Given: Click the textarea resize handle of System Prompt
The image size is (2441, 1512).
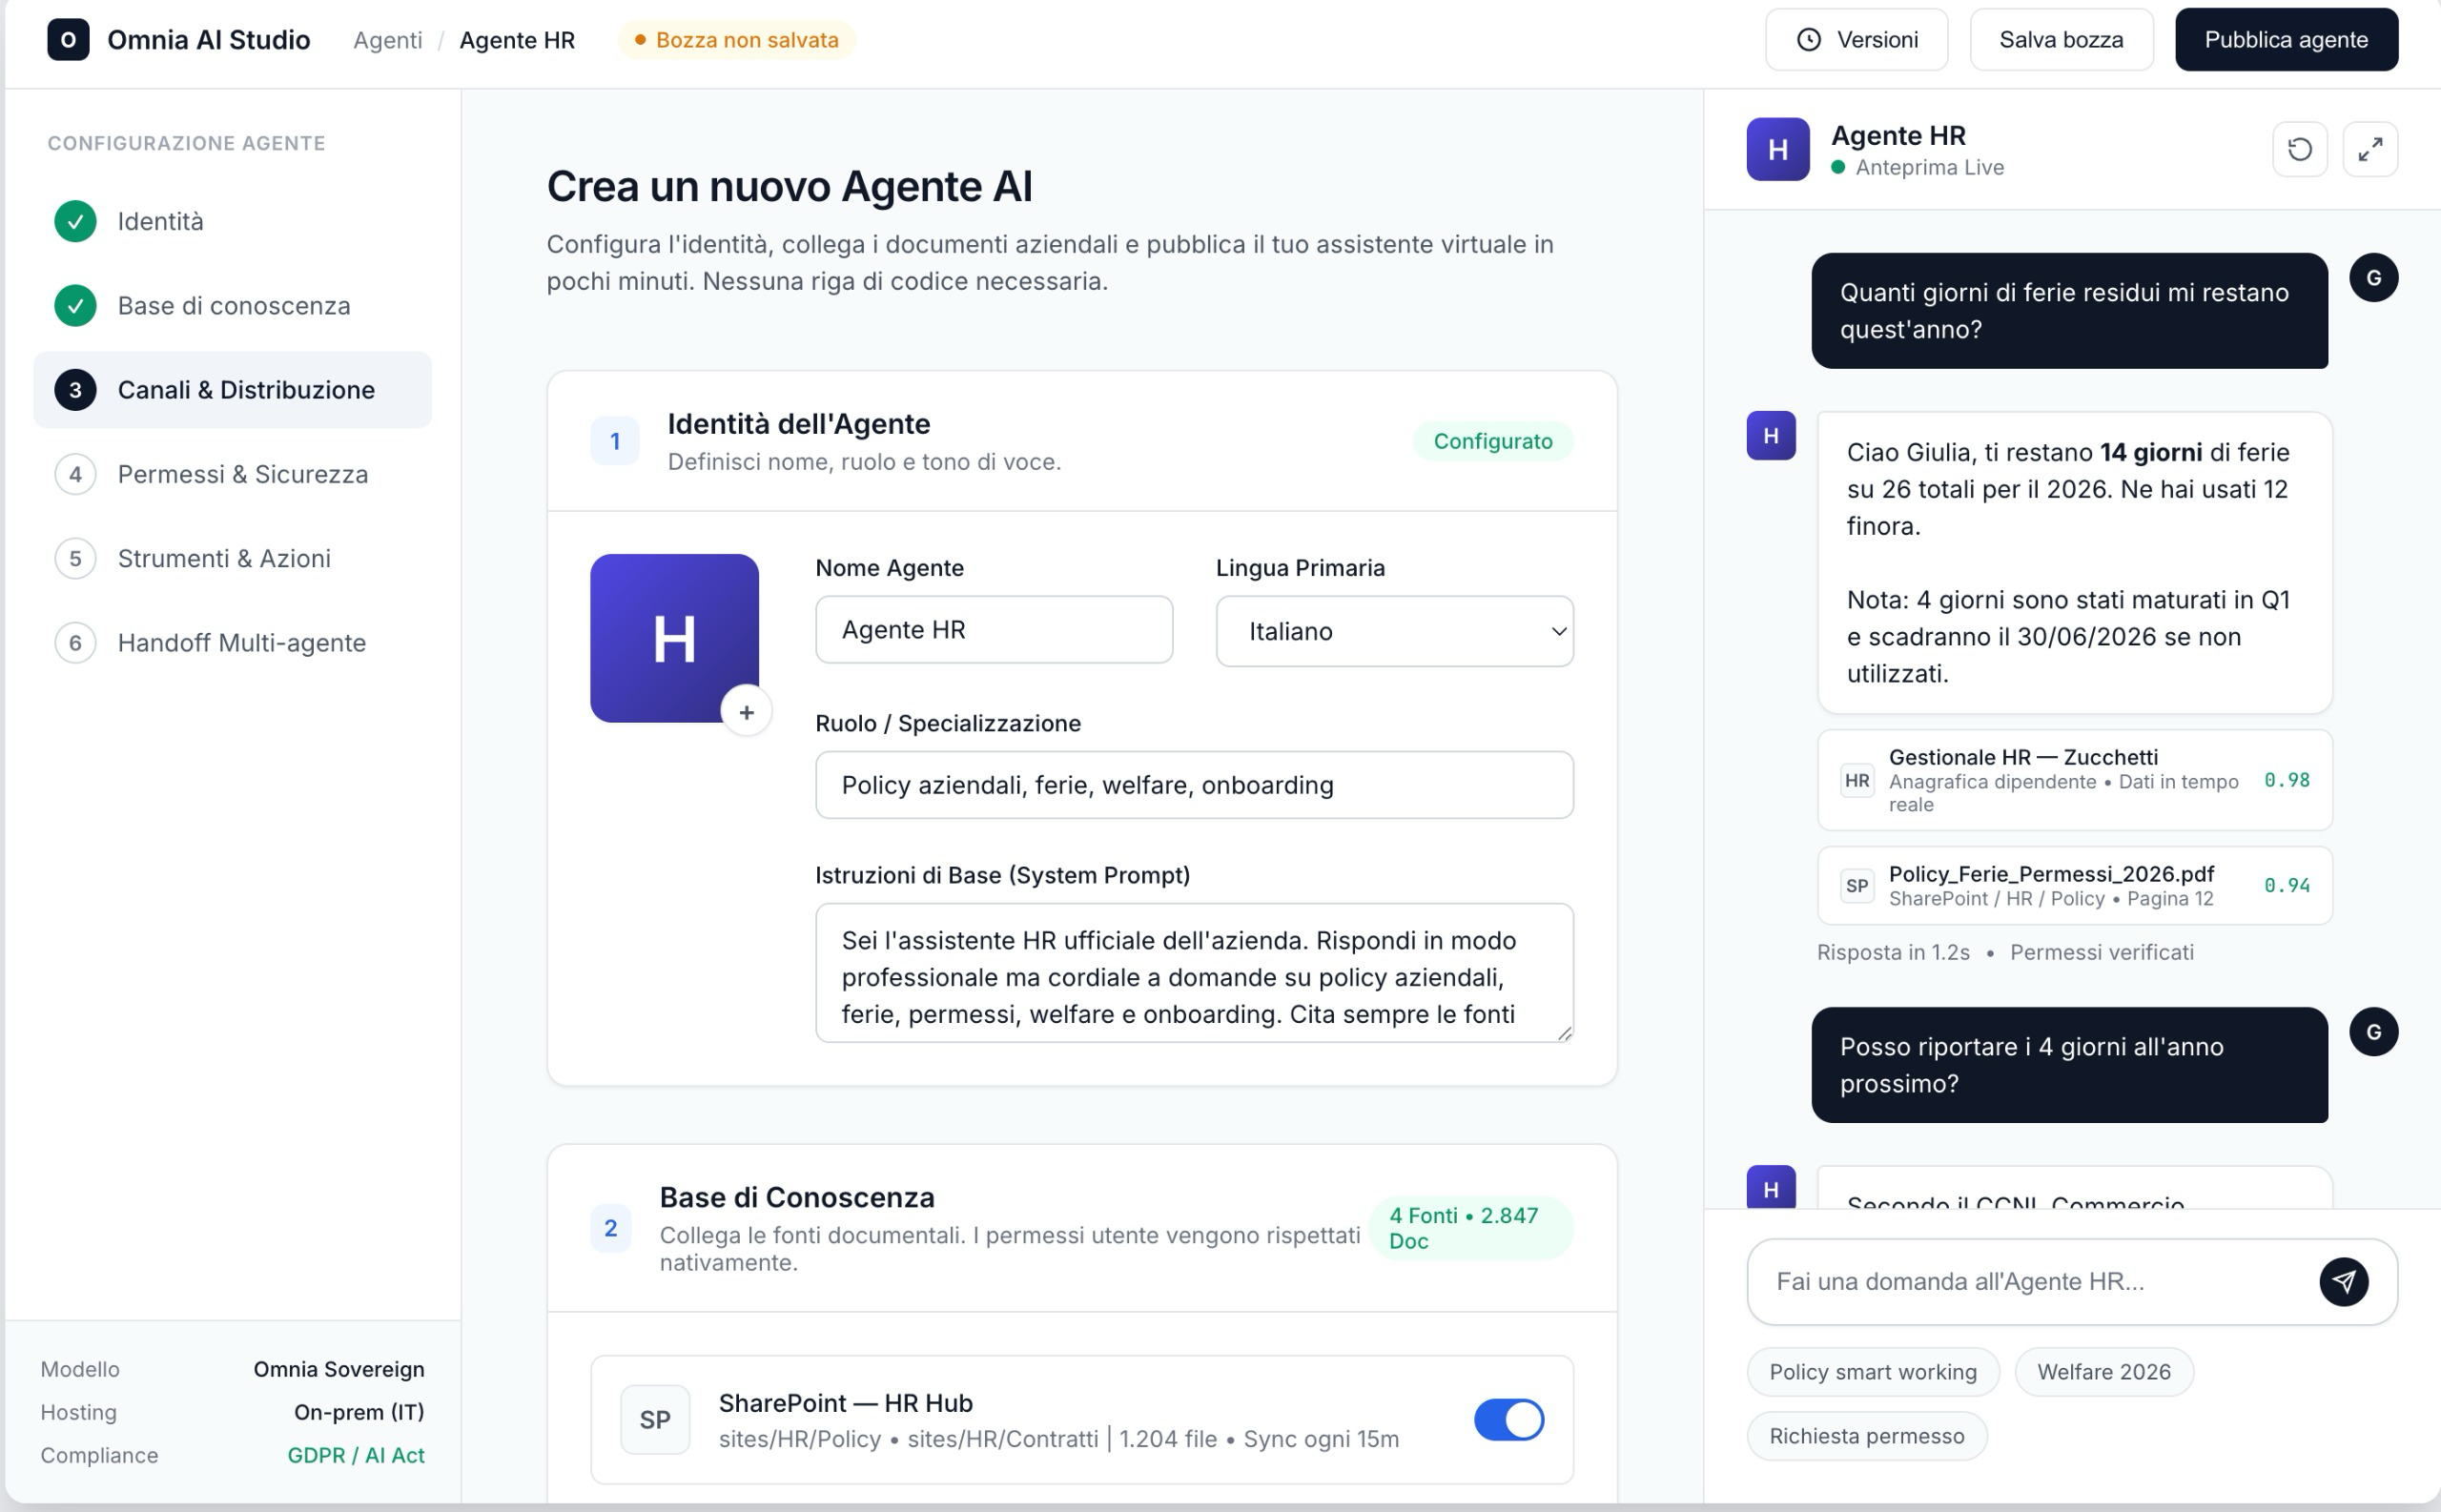Looking at the screenshot, I should click(x=1565, y=1034).
